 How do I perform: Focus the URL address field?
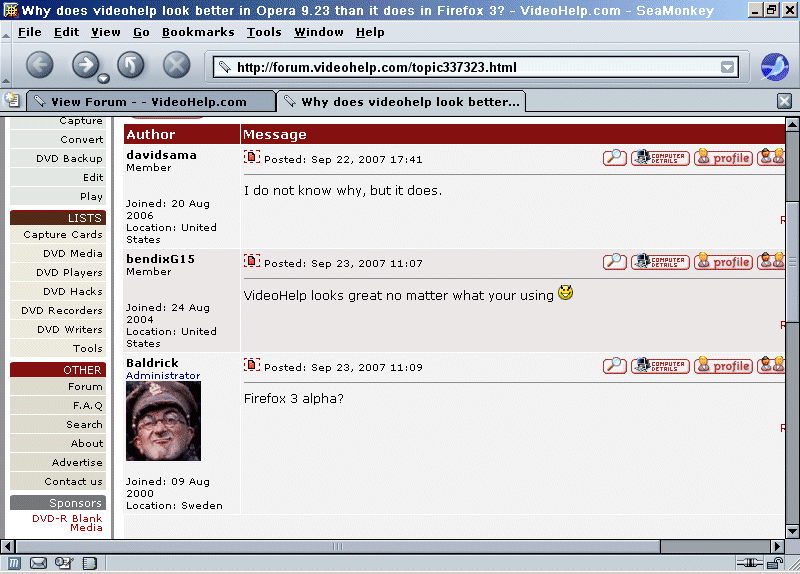(477, 67)
